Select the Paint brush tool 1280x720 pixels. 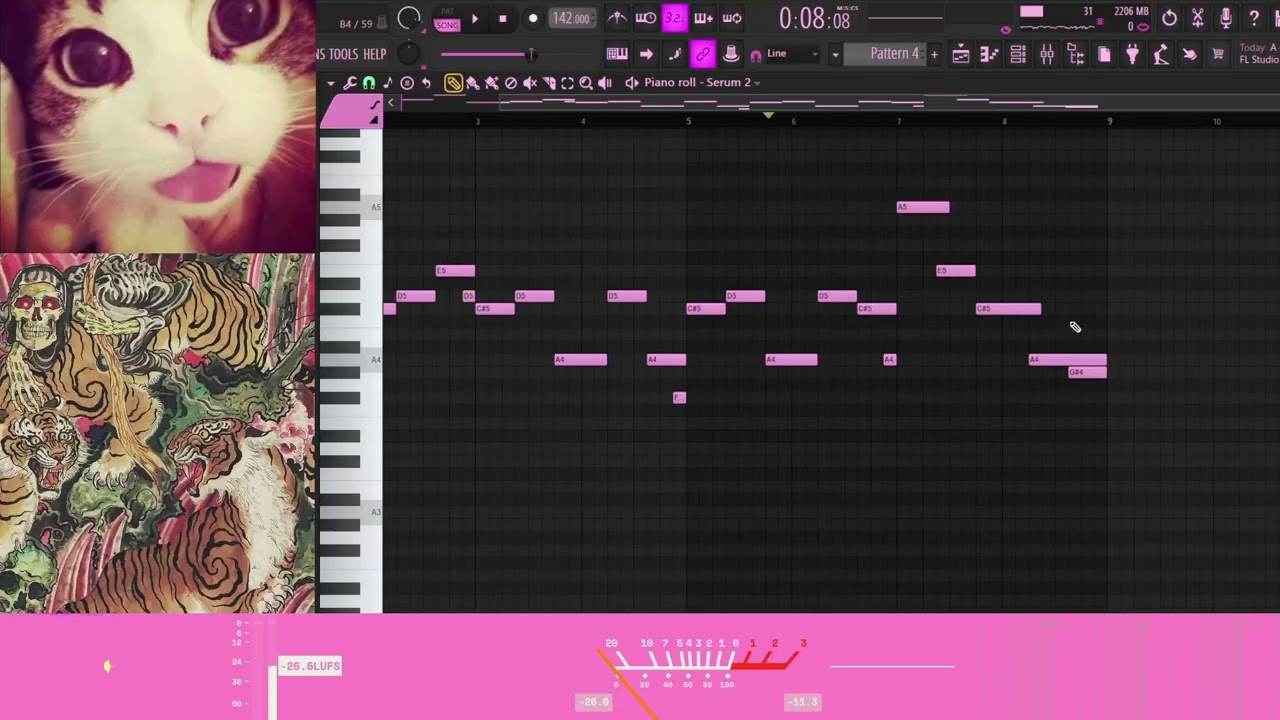pos(472,83)
